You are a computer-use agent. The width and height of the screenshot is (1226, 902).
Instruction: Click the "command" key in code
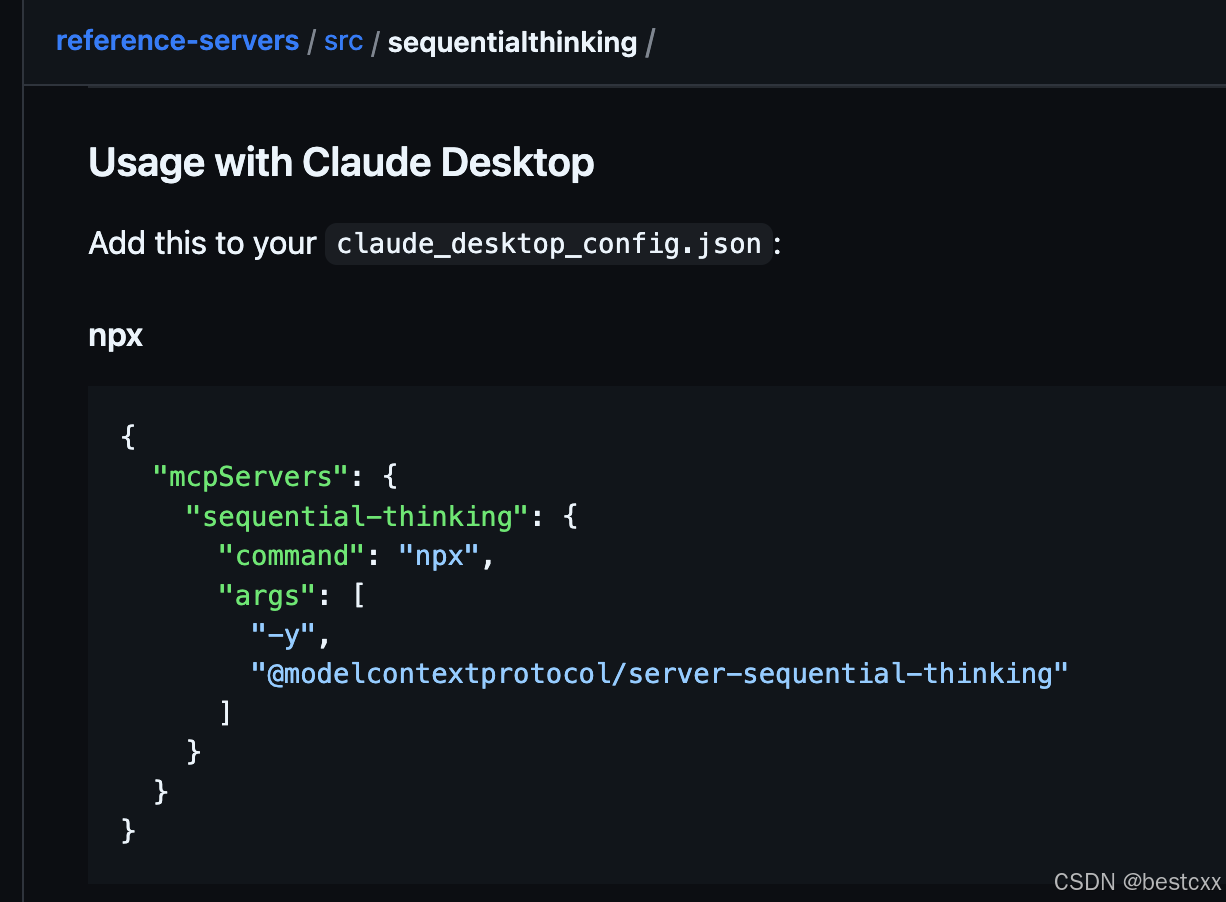[293, 555]
